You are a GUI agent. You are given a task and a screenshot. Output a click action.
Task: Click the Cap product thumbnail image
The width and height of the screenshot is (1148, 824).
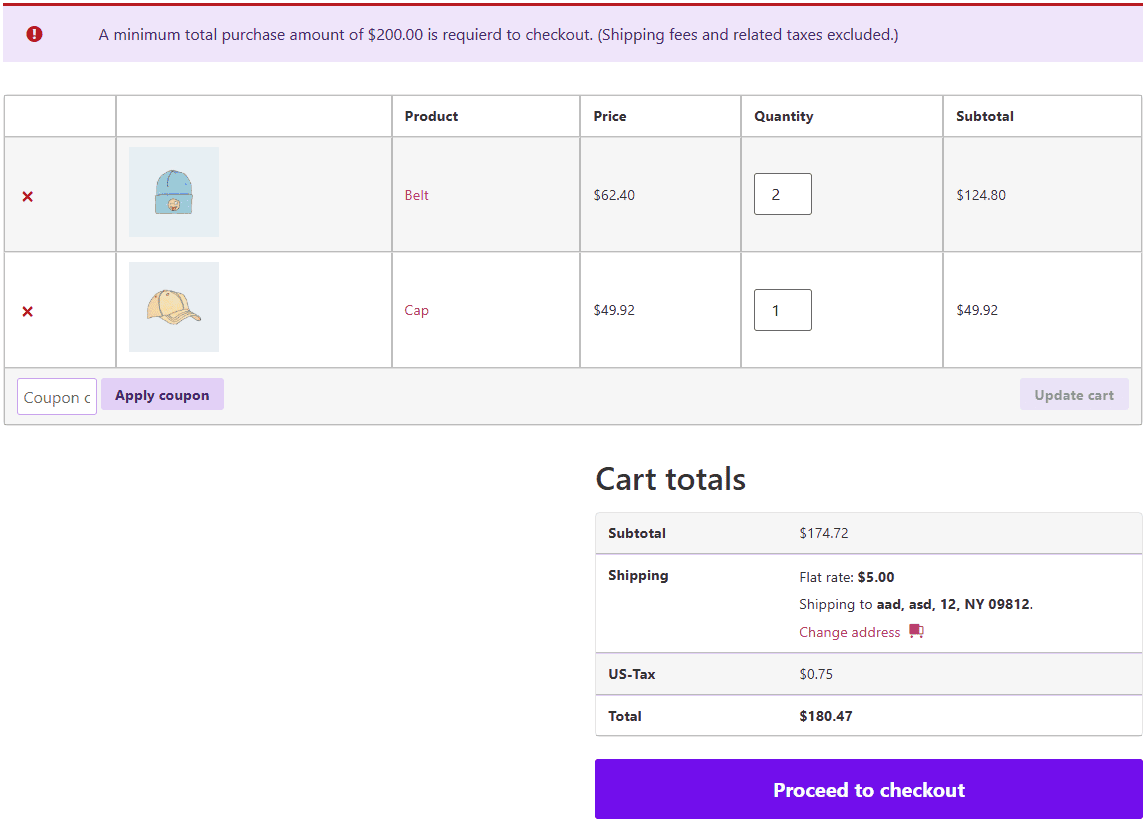(173, 306)
